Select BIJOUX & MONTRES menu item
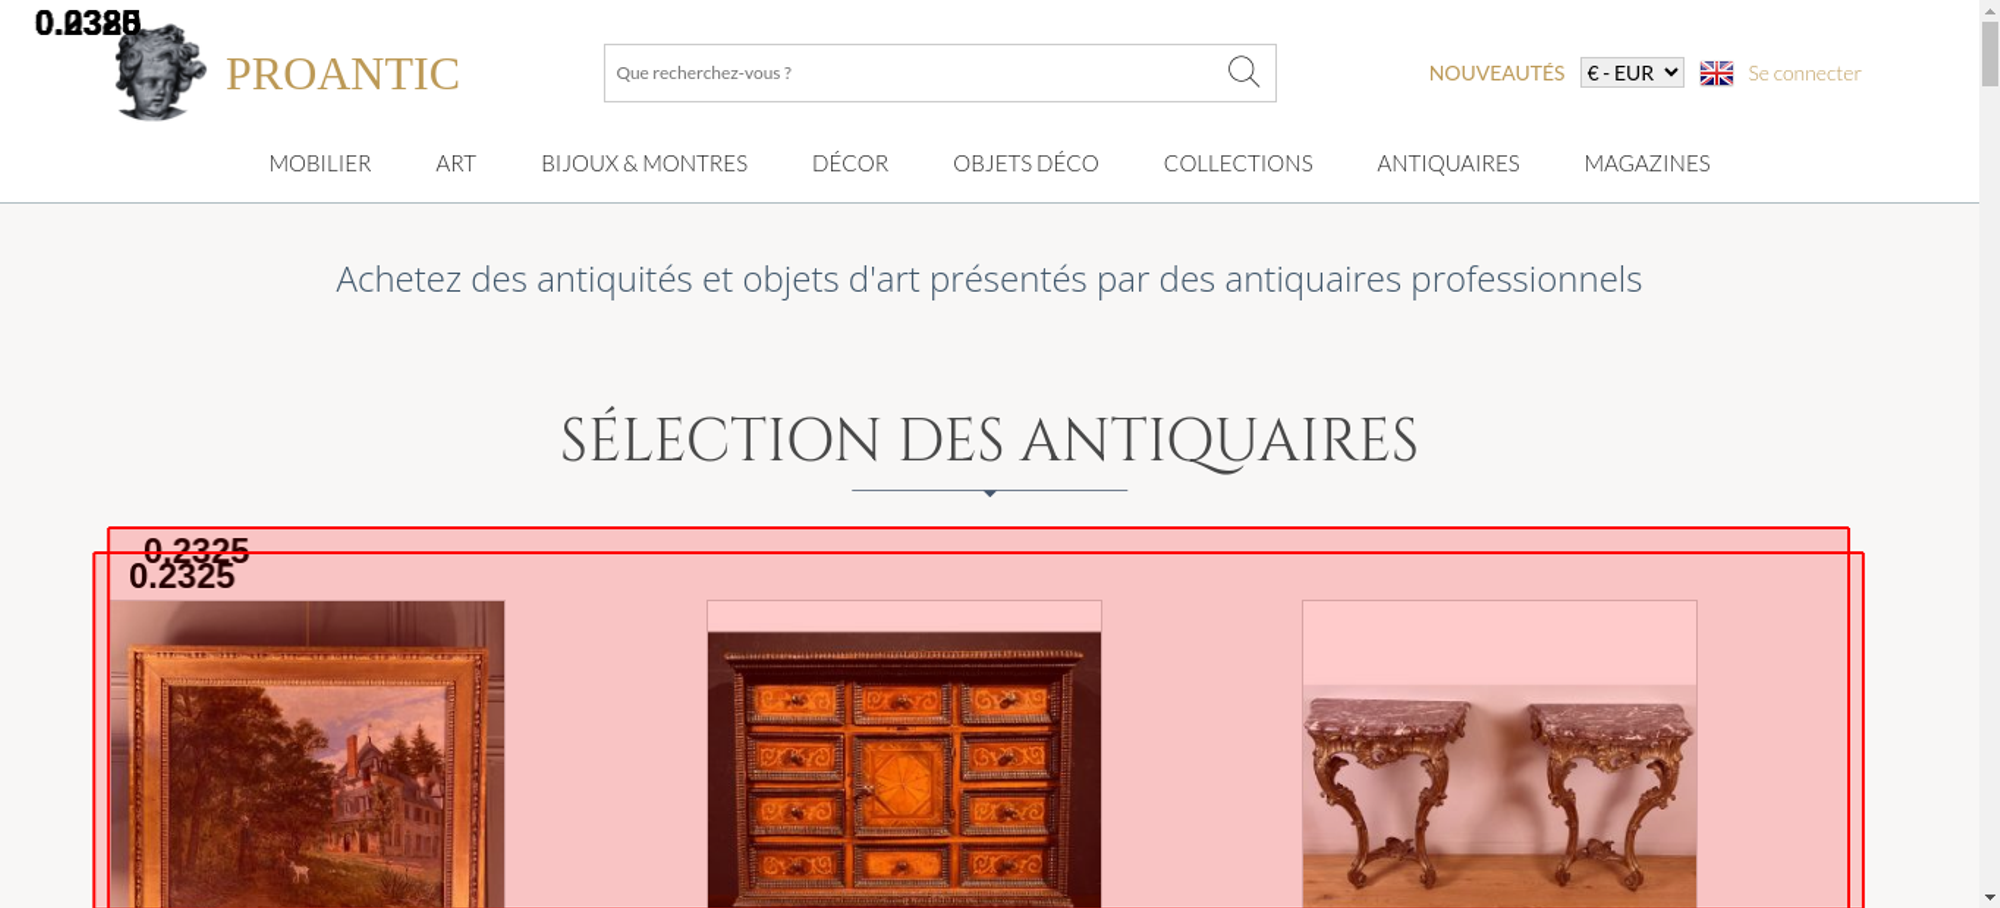The image size is (2000, 908). click(x=644, y=163)
